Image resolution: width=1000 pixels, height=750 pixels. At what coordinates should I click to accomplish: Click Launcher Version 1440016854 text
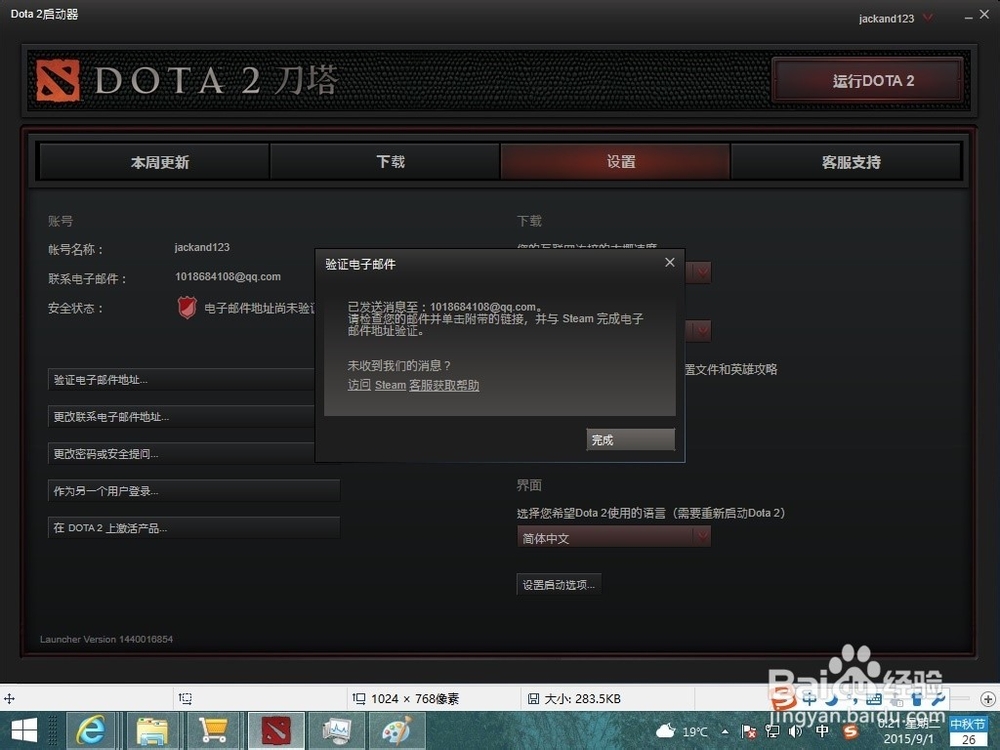[106, 639]
